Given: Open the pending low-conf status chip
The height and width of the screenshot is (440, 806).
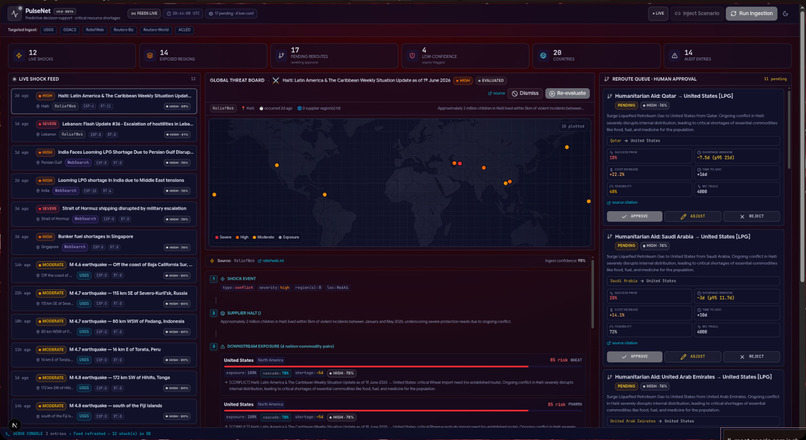Looking at the screenshot, I should coord(231,13).
